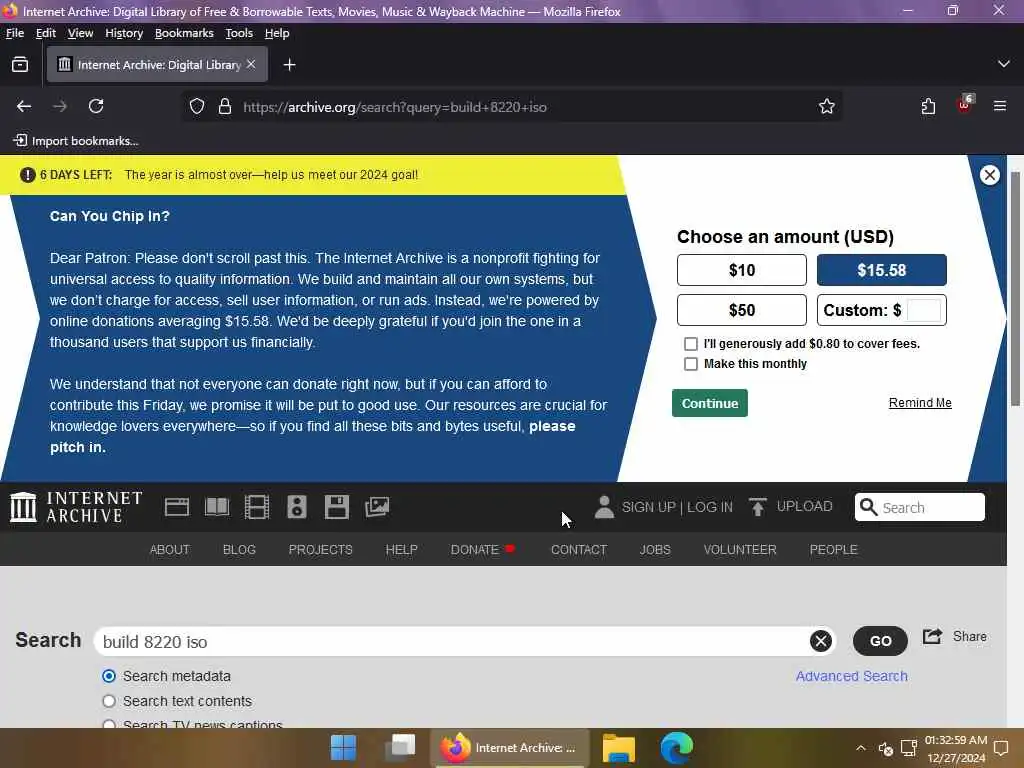The height and width of the screenshot is (768, 1024).
Task: Close the Internet Archive tab
Action: click(x=251, y=64)
